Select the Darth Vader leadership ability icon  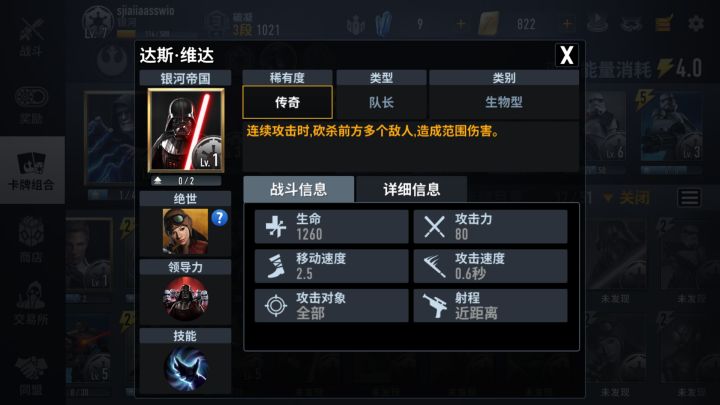[186, 300]
